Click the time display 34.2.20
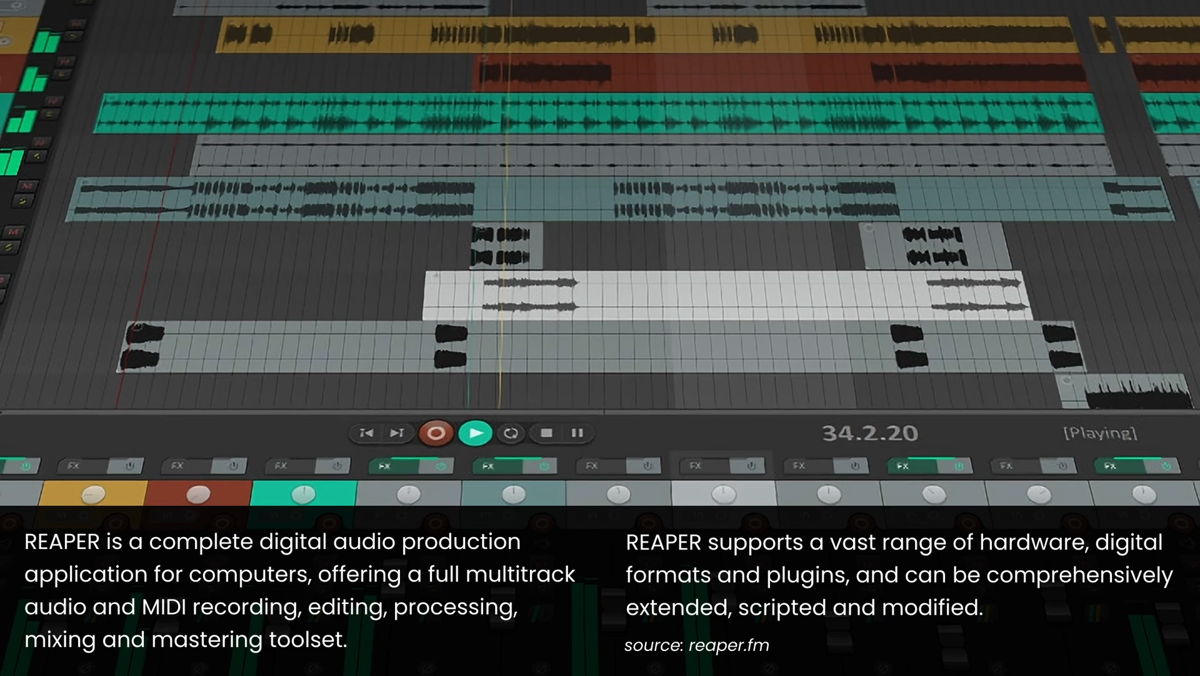This screenshot has height=676, width=1200. click(869, 434)
